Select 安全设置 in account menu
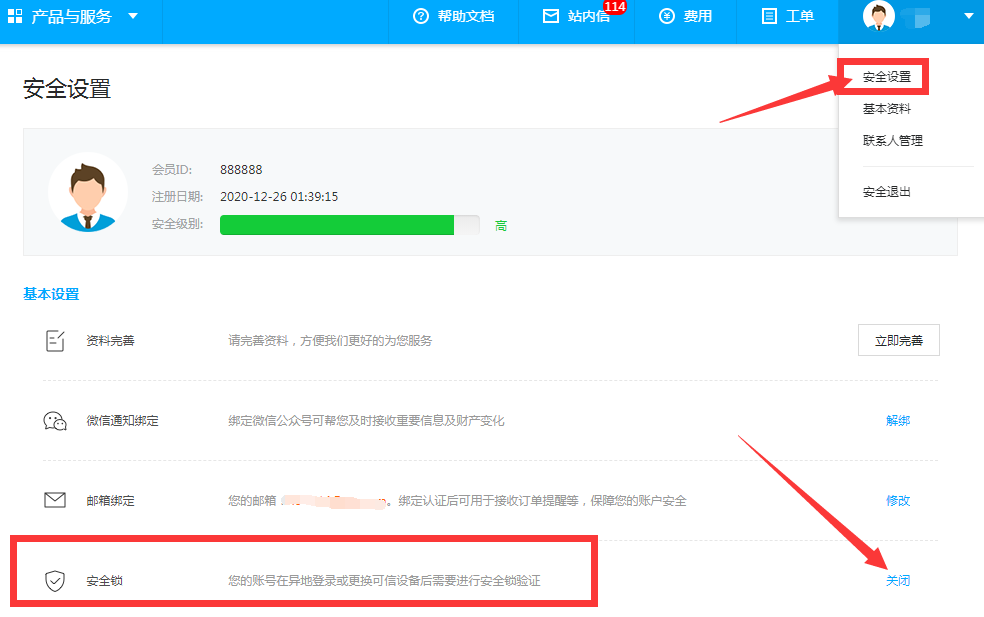The image size is (984, 617). coord(886,77)
